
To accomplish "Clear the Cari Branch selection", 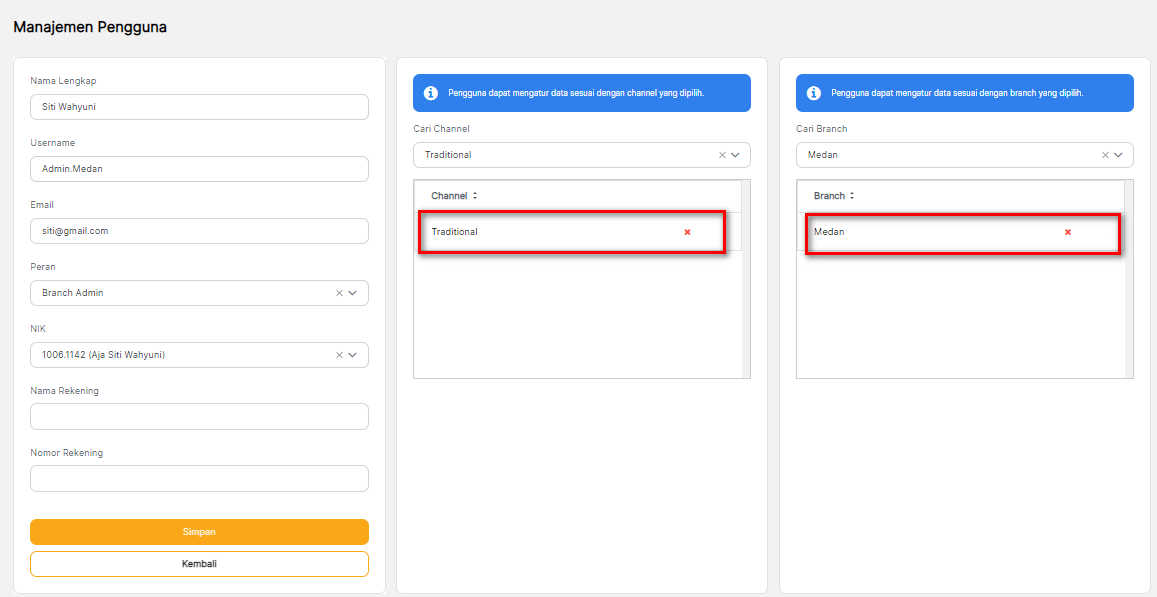I will 1105,155.
